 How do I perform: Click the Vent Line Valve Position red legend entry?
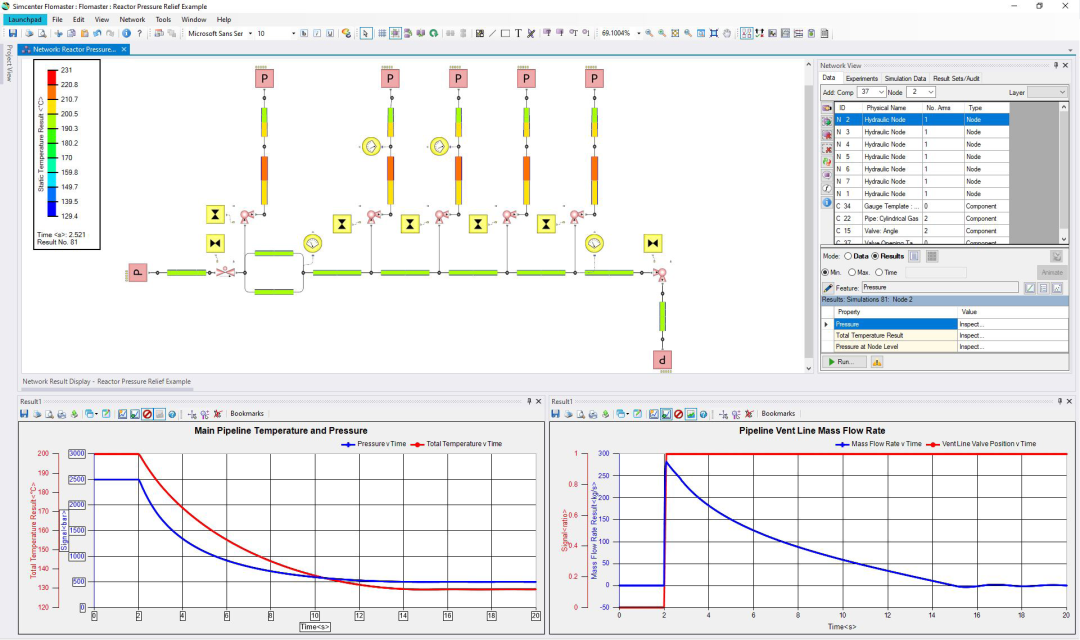[982, 444]
